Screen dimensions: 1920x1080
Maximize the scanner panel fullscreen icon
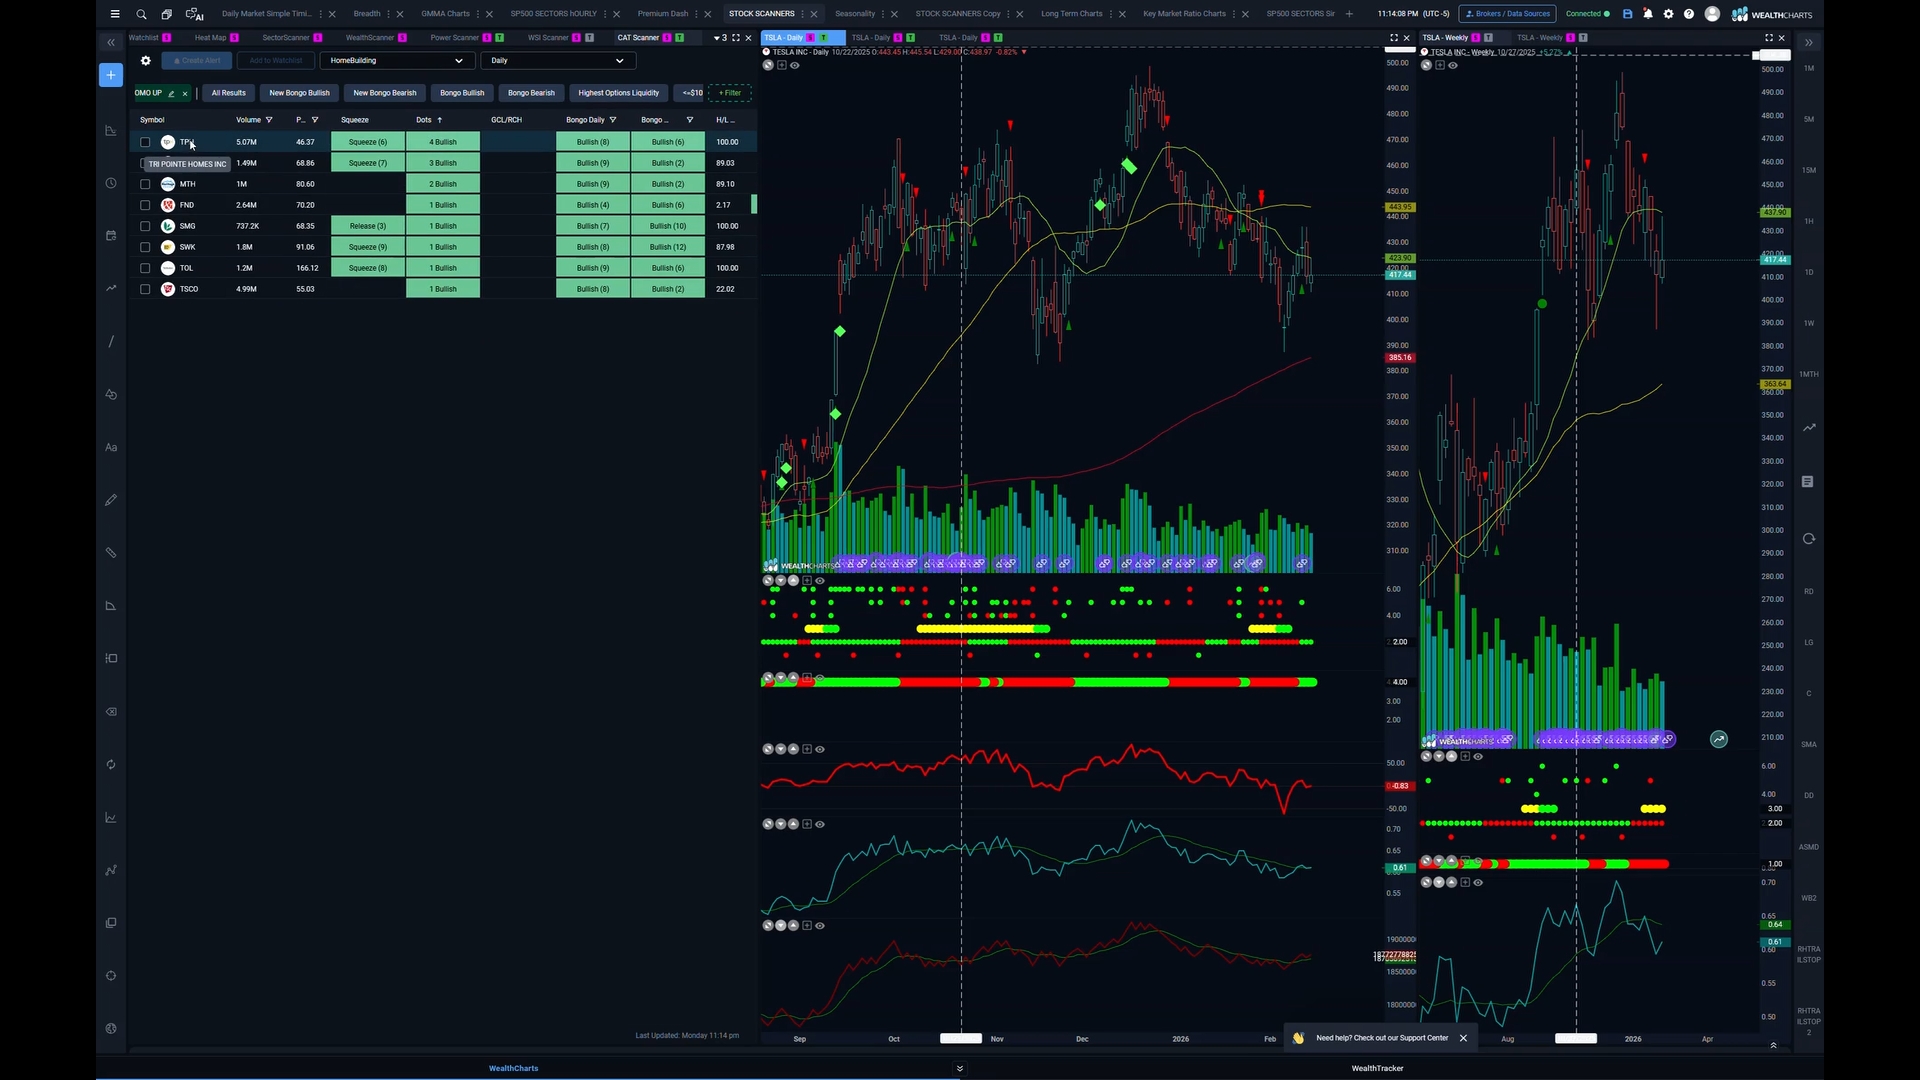[736, 38]
